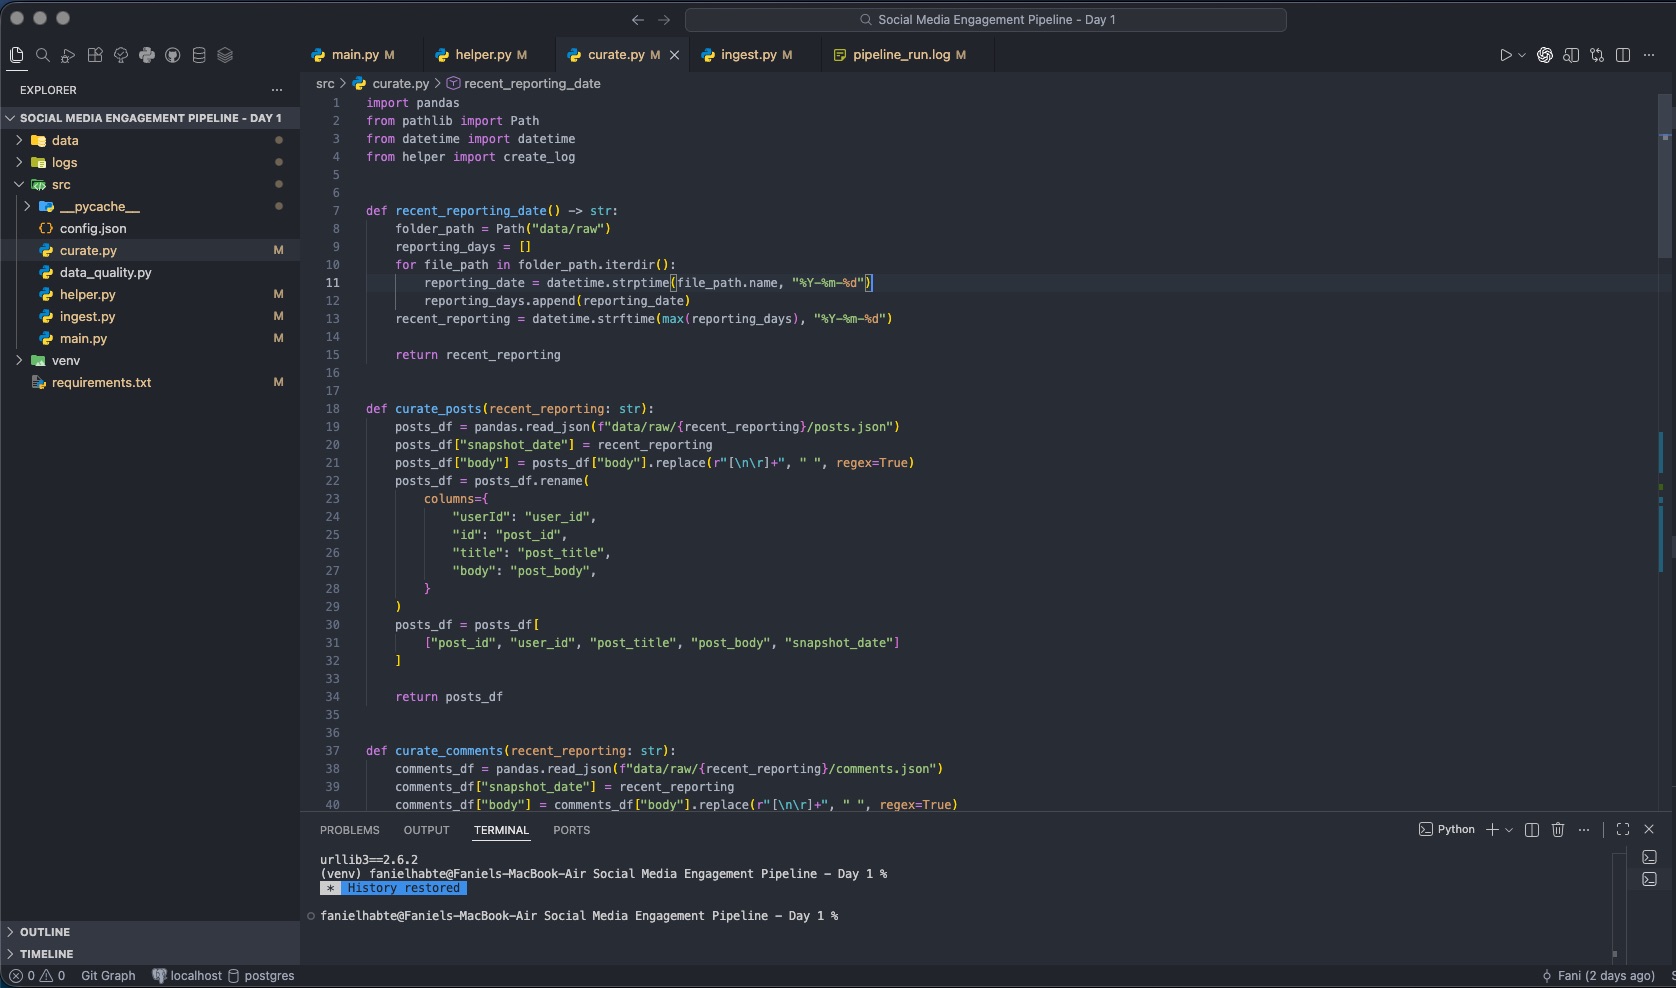The height and width of the screenshot is (988, 1676).
Task: Open the run options dropdown arrow
Action: (x=1522, y=56)
